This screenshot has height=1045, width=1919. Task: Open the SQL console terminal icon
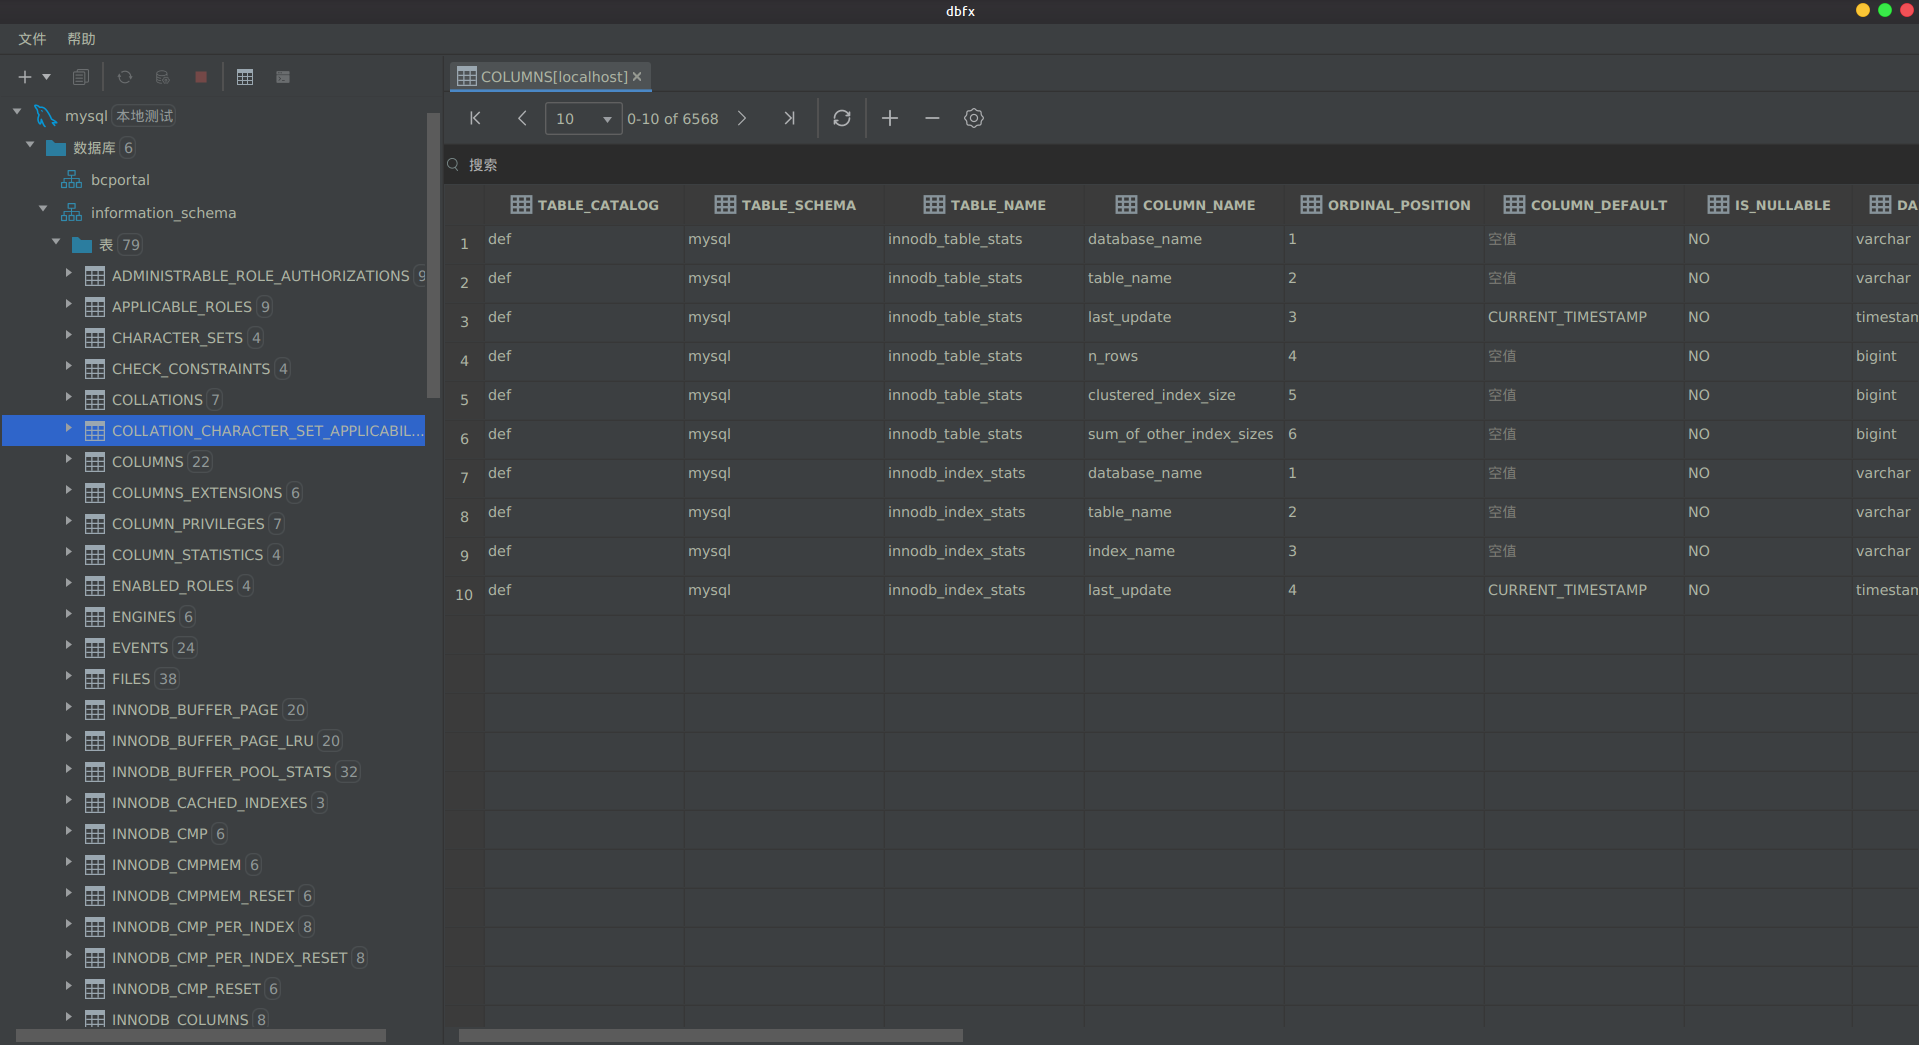(x=283, y=77)
